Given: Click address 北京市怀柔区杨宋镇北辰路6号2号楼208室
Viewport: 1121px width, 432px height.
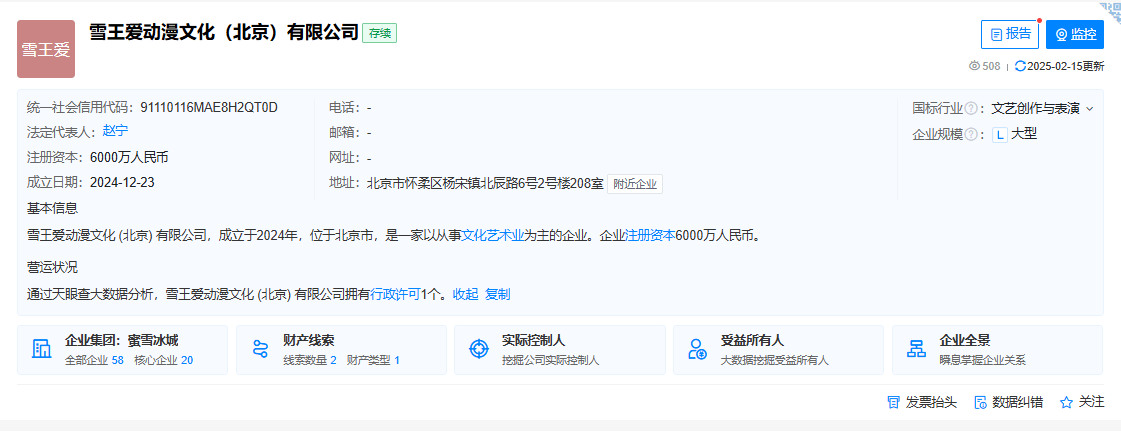Looking at the screenshot, I should point(486,184).
